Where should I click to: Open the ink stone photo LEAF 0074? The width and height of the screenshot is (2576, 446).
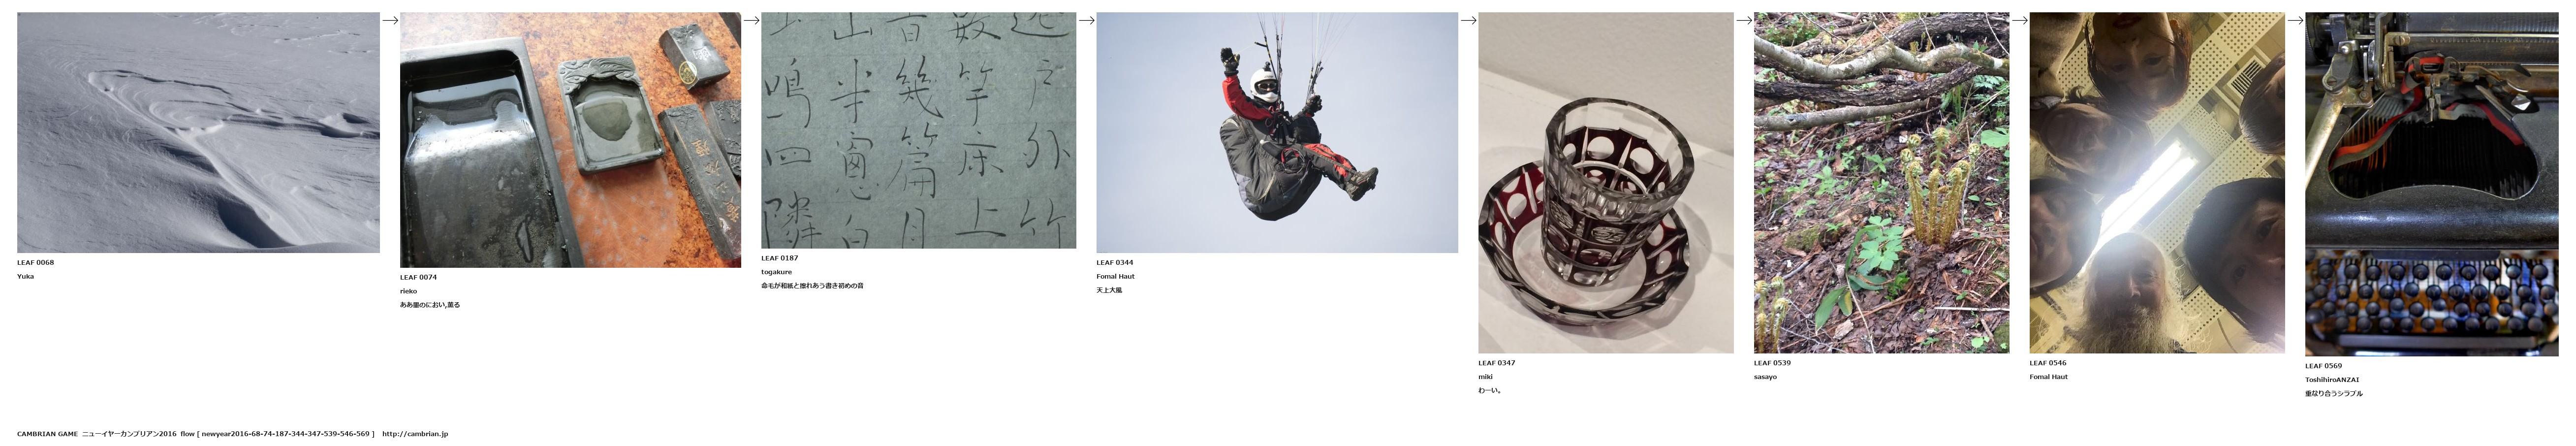[x=571, y=140]
